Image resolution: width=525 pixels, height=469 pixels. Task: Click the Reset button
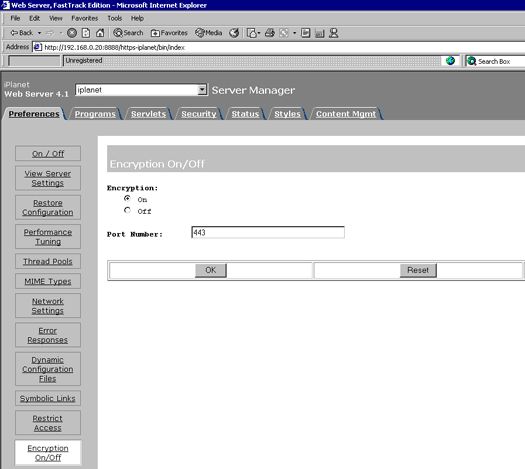418,270
